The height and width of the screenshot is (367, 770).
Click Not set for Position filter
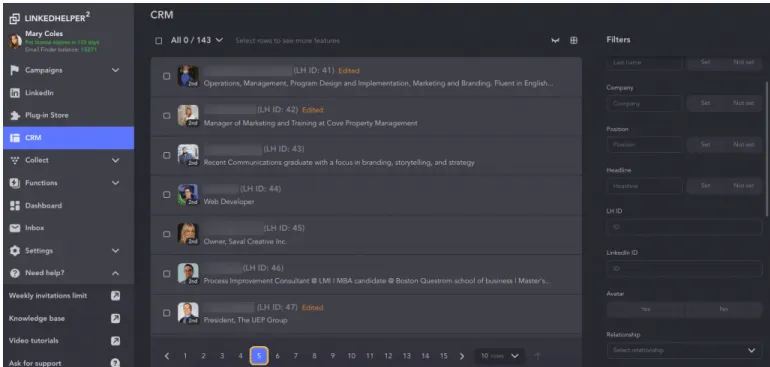click(743, 144)
